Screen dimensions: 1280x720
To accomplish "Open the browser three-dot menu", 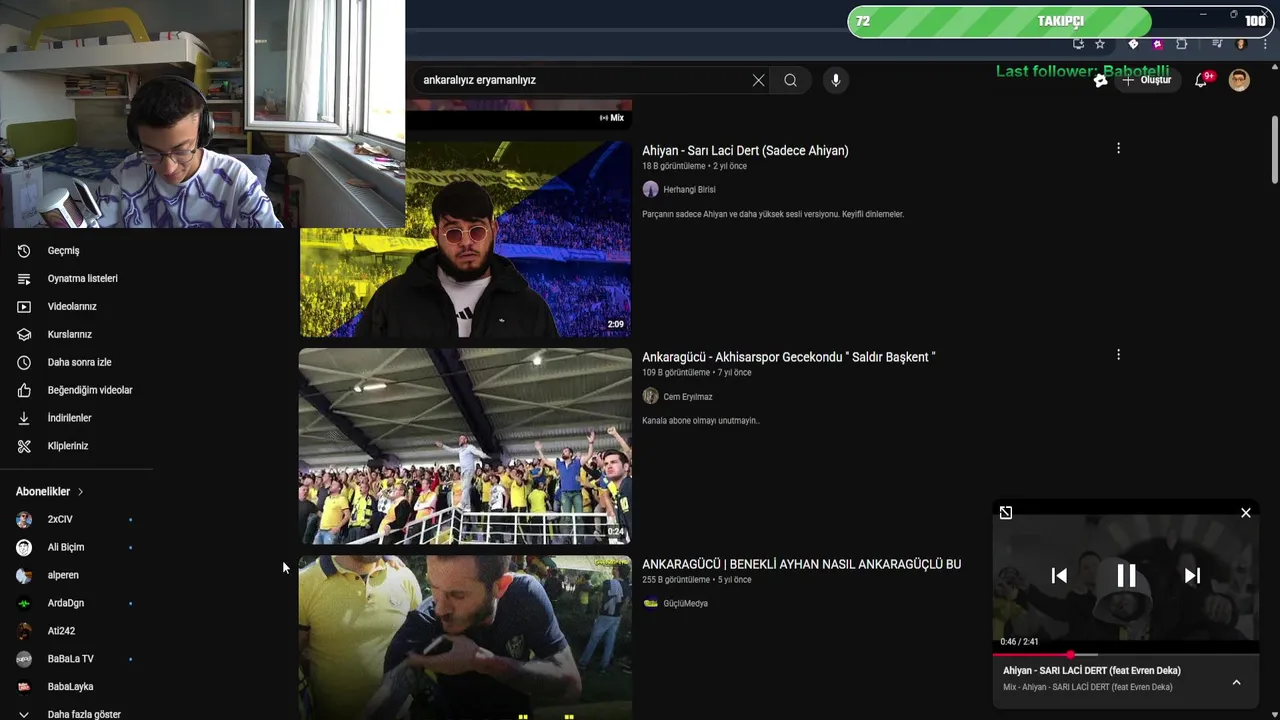I will [1265, 44].
